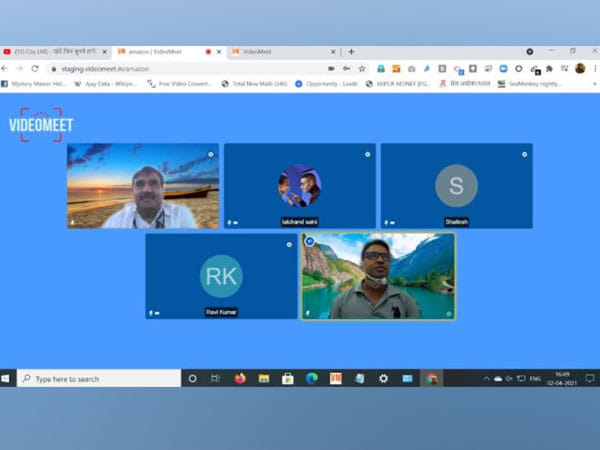This screenshot has height=450, width=600.
Task: Click the mic status indicator on lalchand saini's tile
Action: click(229, 222)
